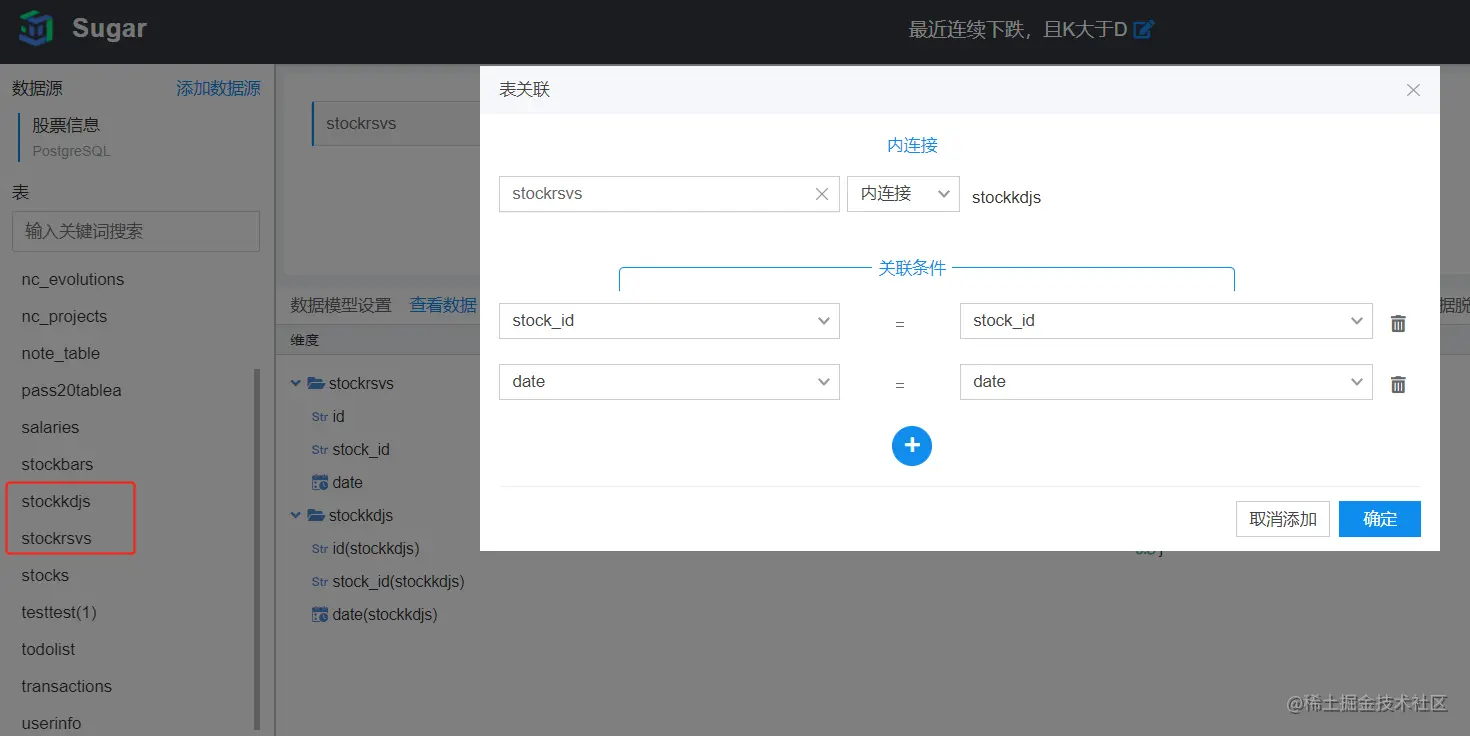Viewport: 1470px width, 736px height.
Task: Select nc_projects table
Action: coord(64,317)
